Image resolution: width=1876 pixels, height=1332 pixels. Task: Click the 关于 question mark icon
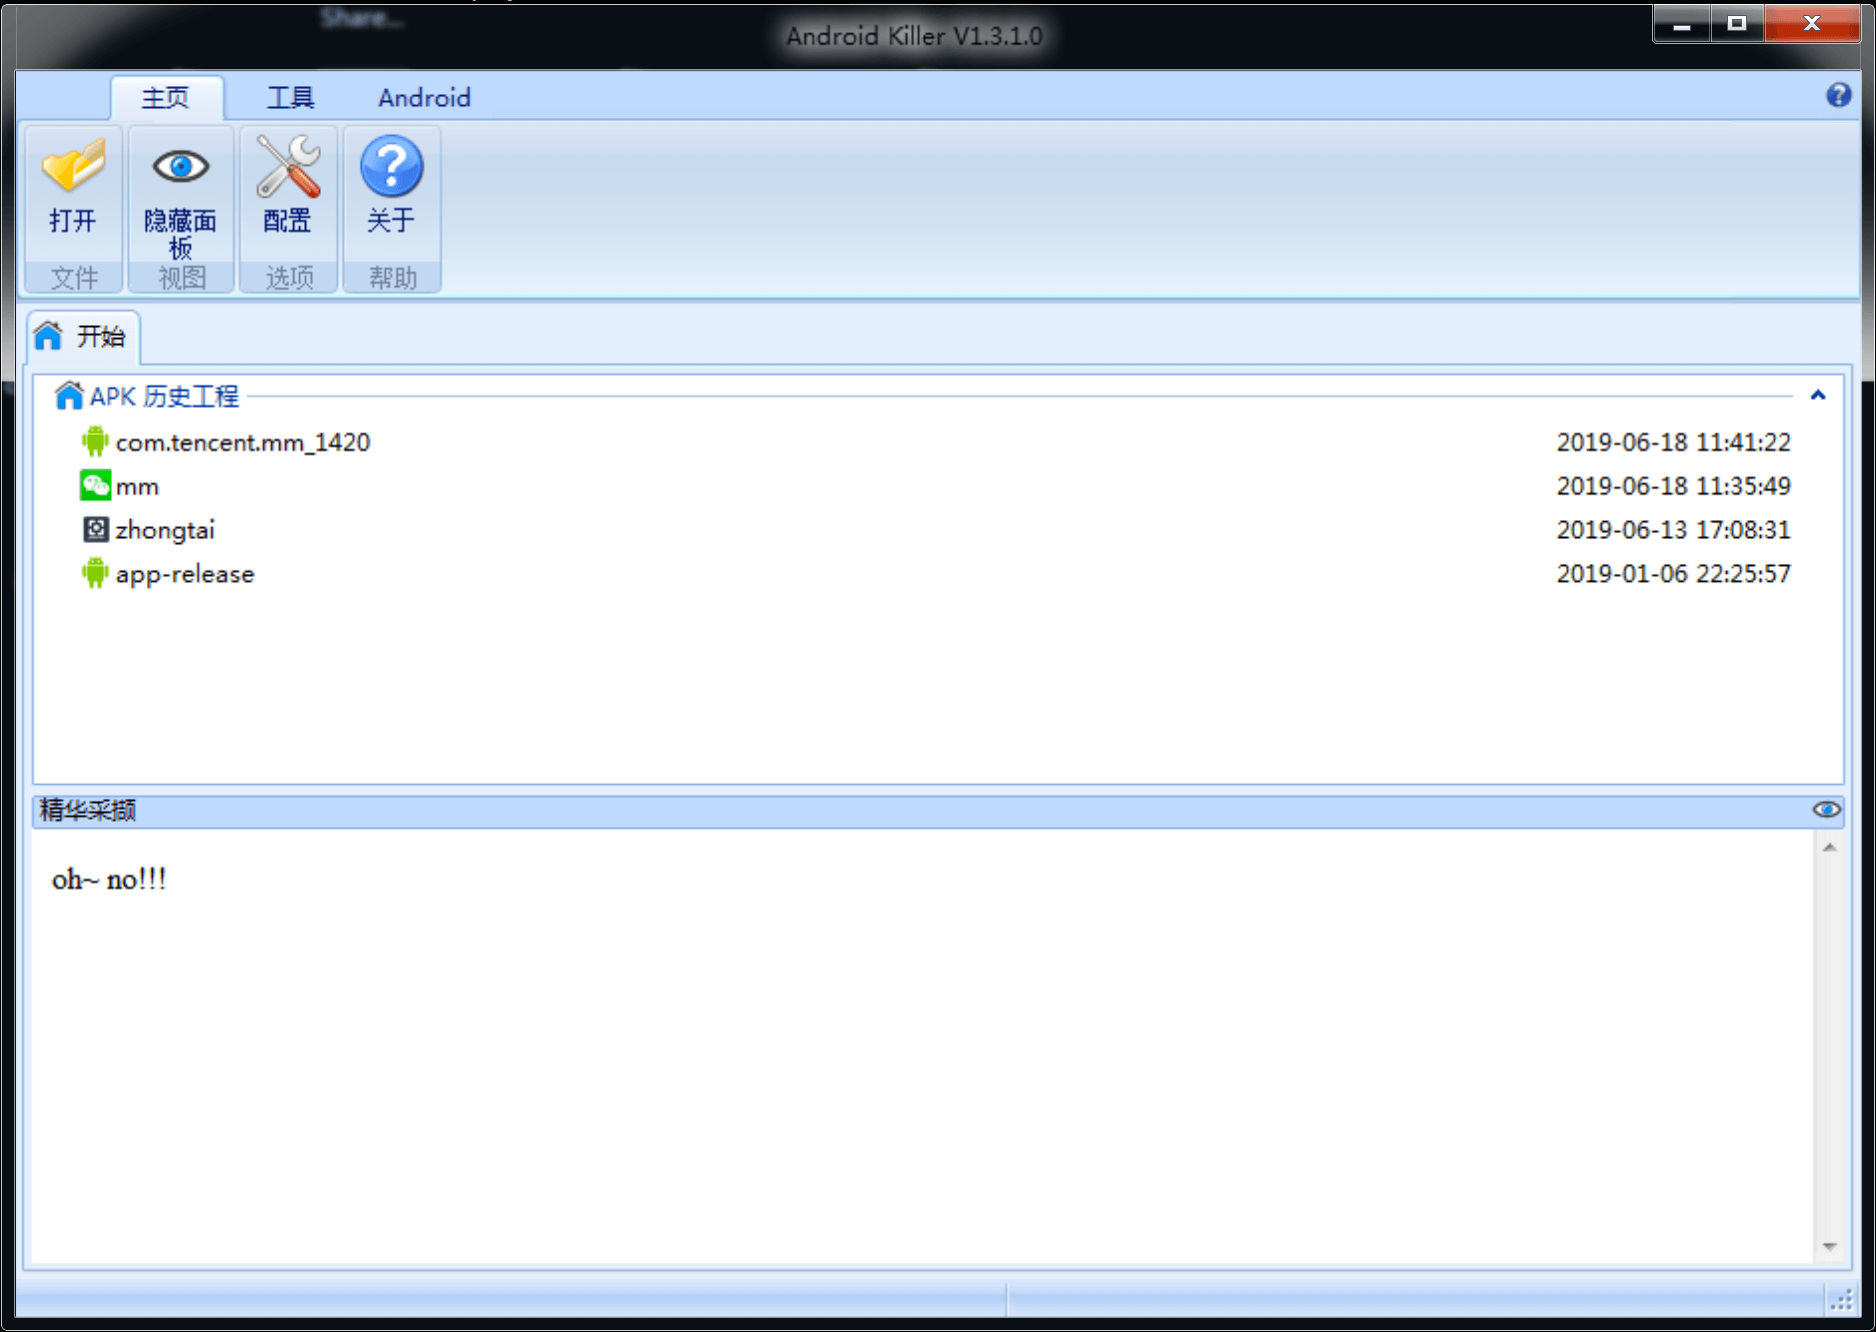tap(391, 166)
